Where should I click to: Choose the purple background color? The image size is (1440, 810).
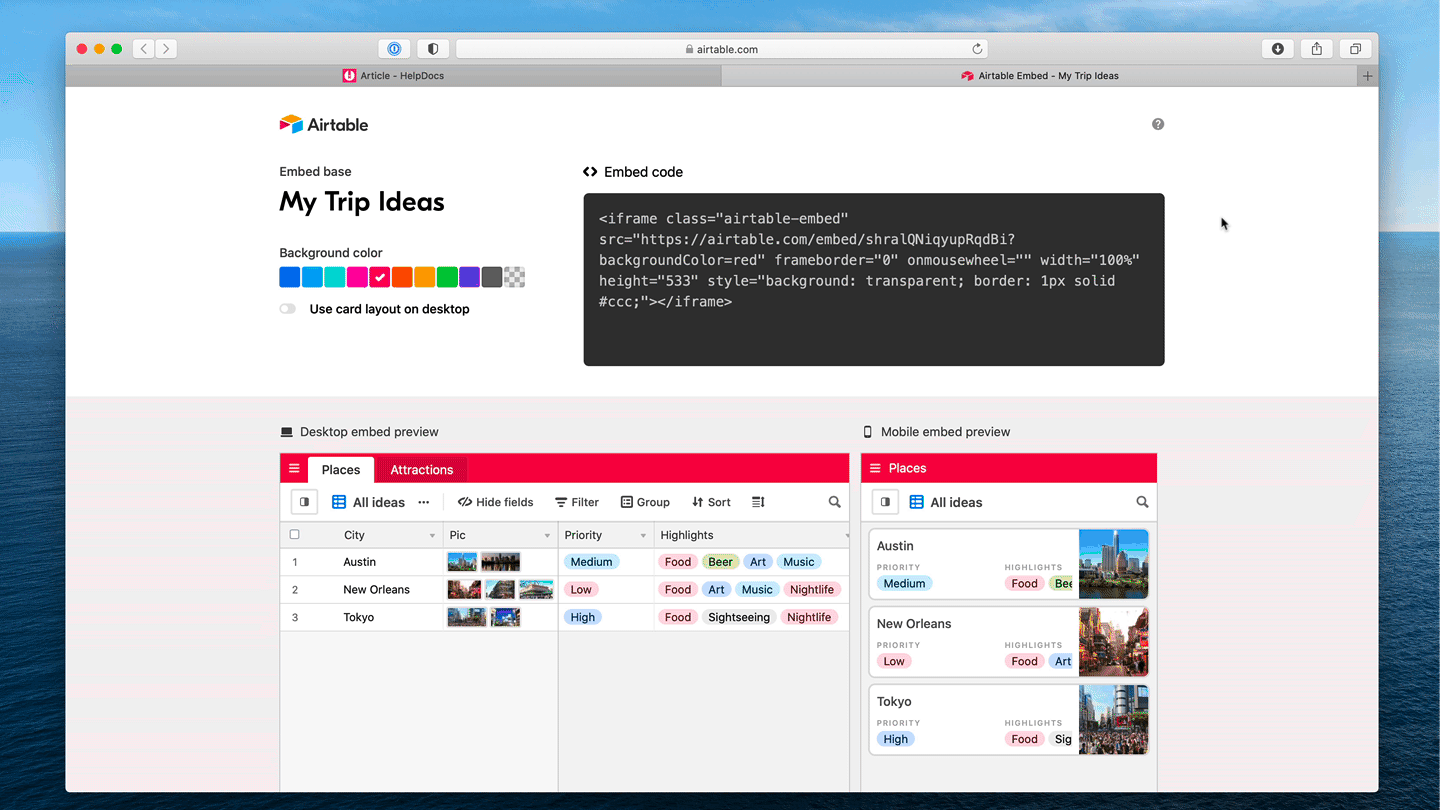tap(469, 277)
